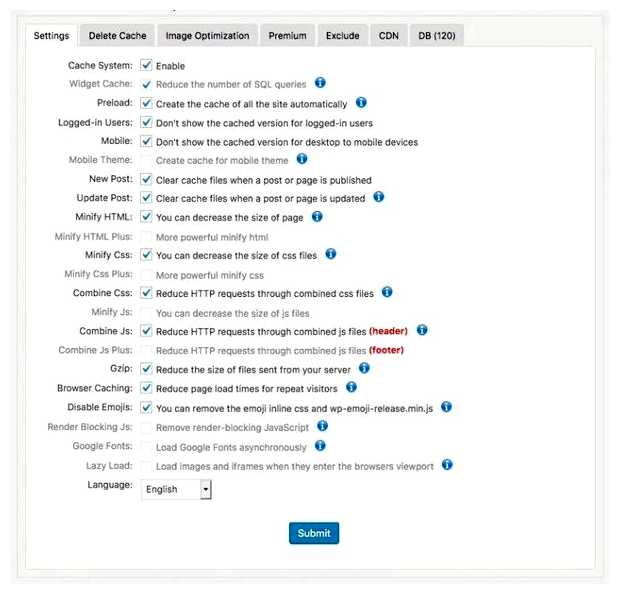
Task: Go to the CDN tab
Action: (389, 36)
